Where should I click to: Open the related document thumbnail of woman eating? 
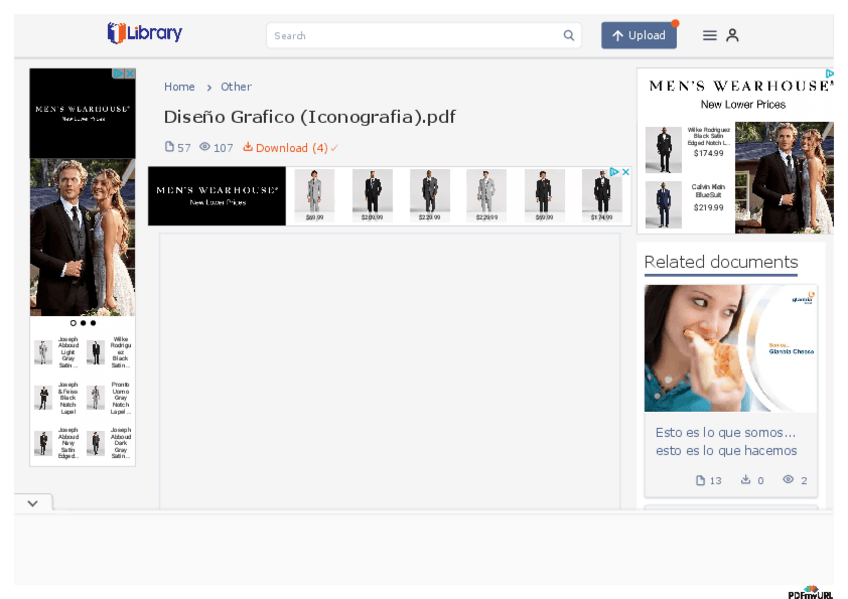pyautogui.click(x=730, y=349)
